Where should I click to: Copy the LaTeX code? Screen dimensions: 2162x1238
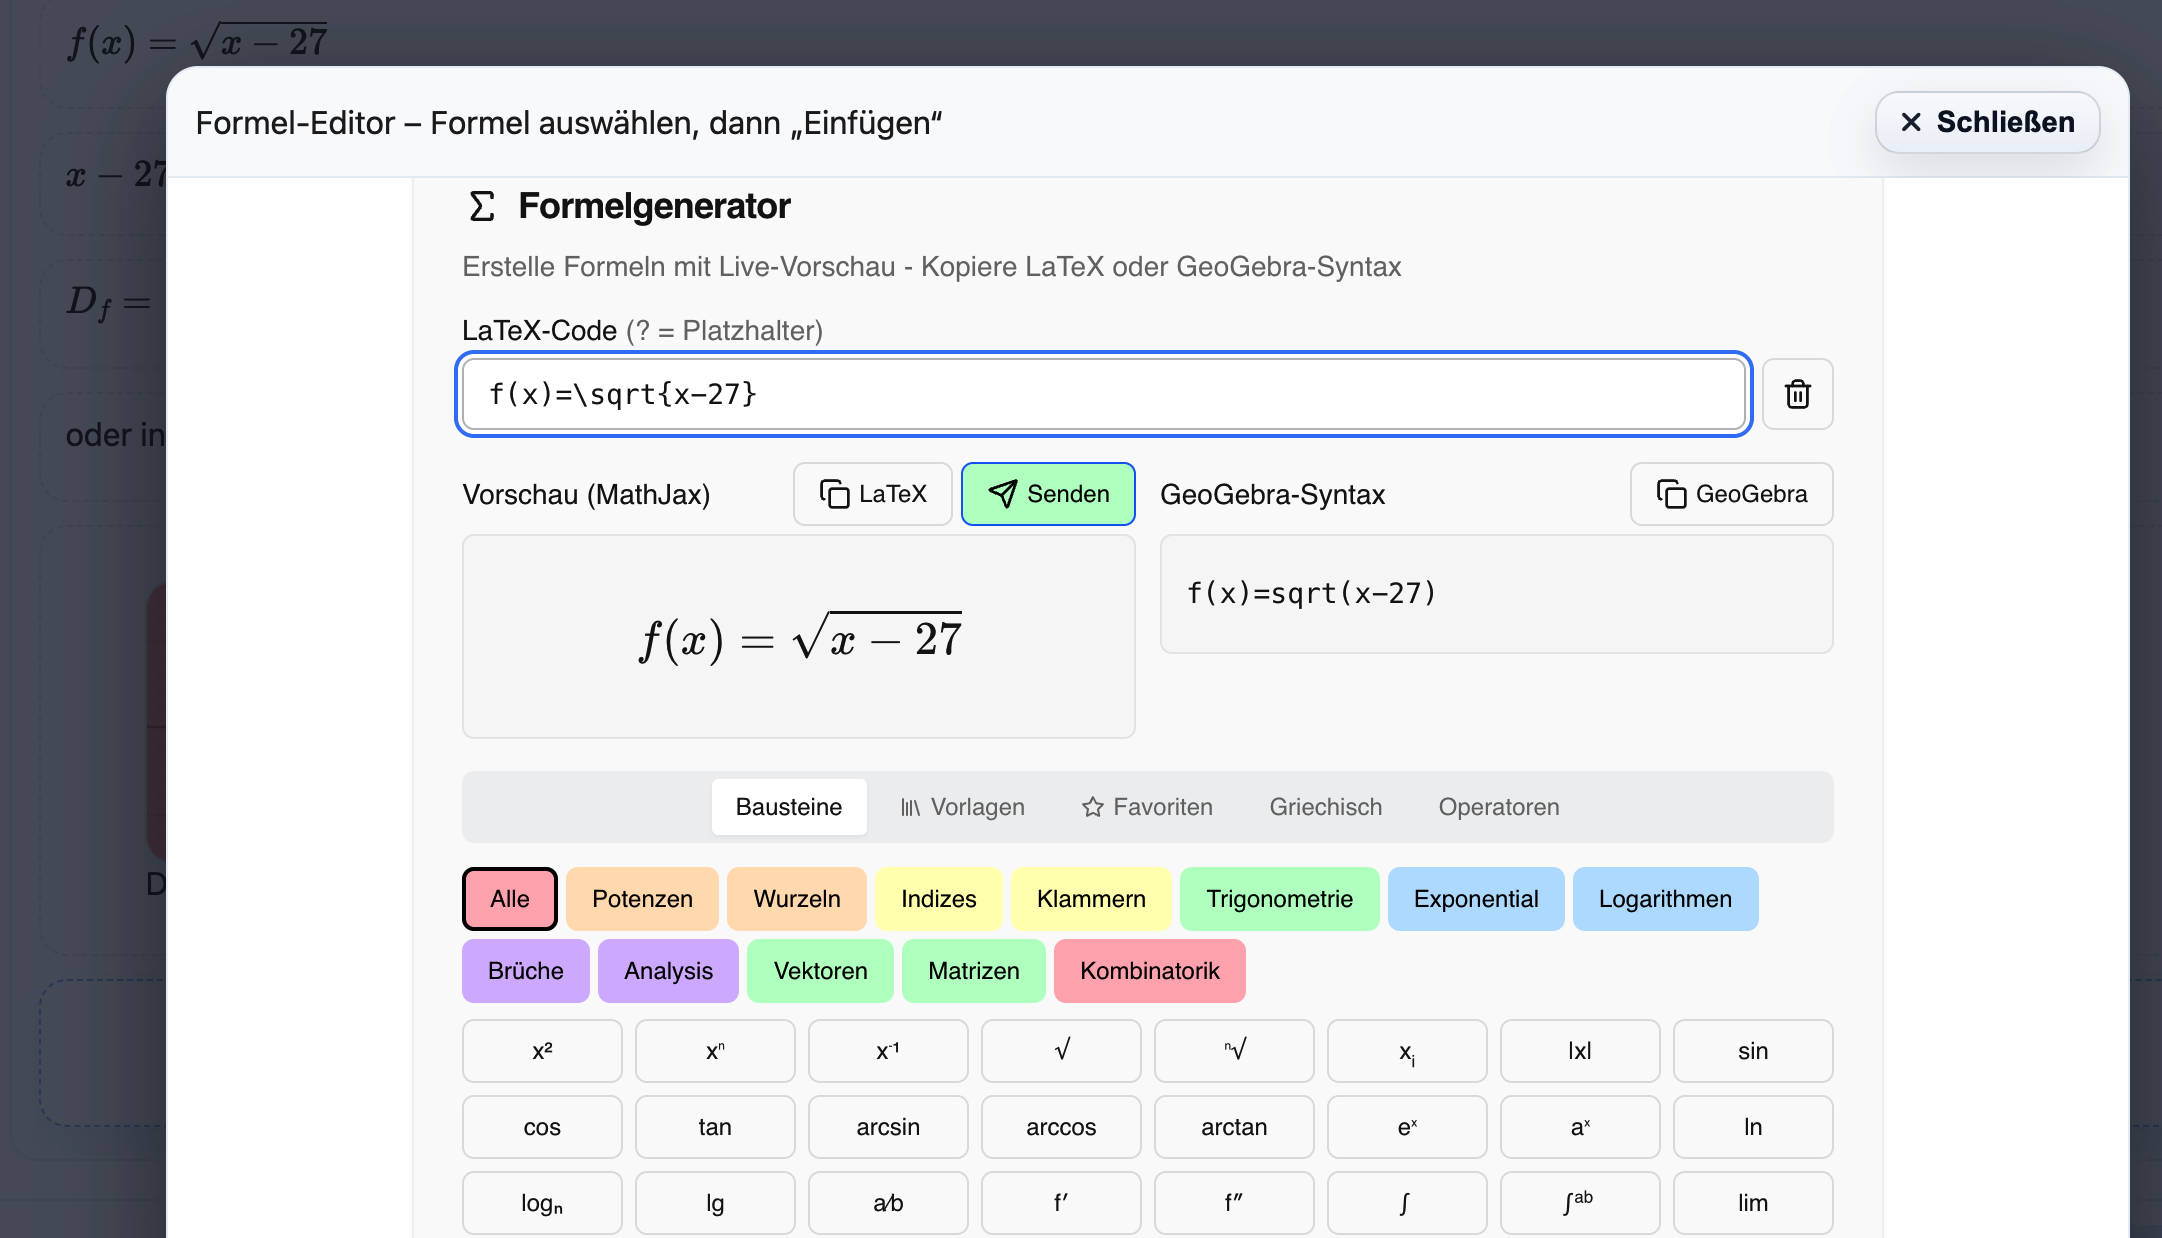coord(871,493)
